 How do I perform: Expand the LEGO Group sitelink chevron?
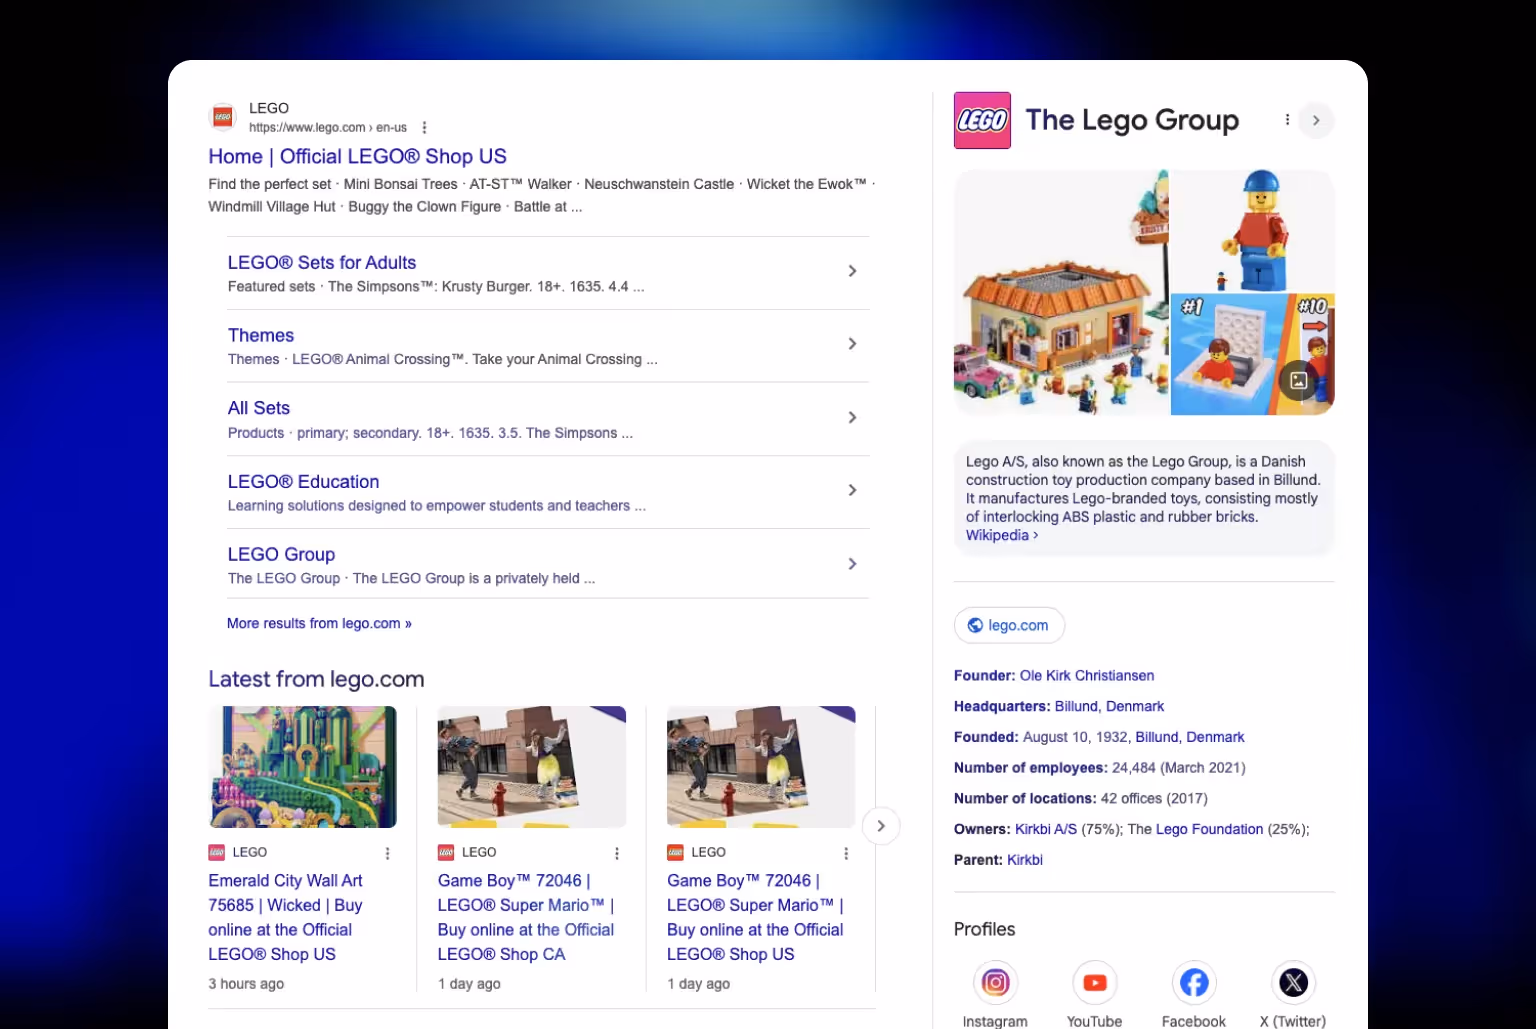(x=852, y=564)
